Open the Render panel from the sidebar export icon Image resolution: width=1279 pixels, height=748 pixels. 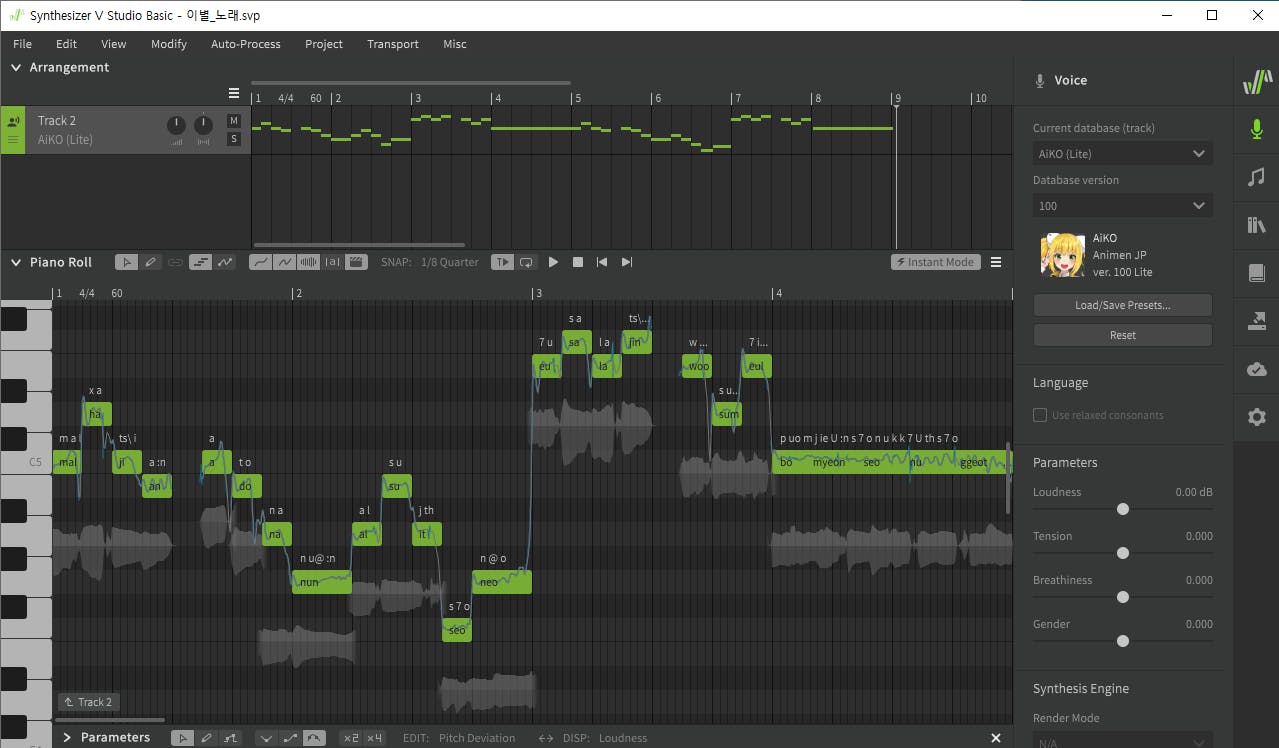click(x=1256, y=321)
